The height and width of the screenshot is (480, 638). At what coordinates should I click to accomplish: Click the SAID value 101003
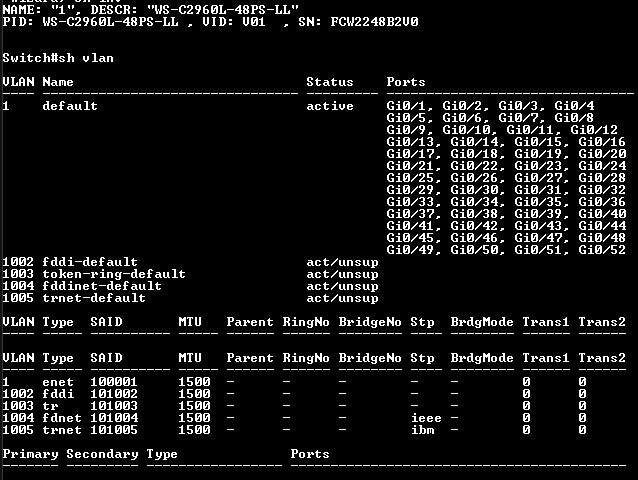tap(114, 406)
